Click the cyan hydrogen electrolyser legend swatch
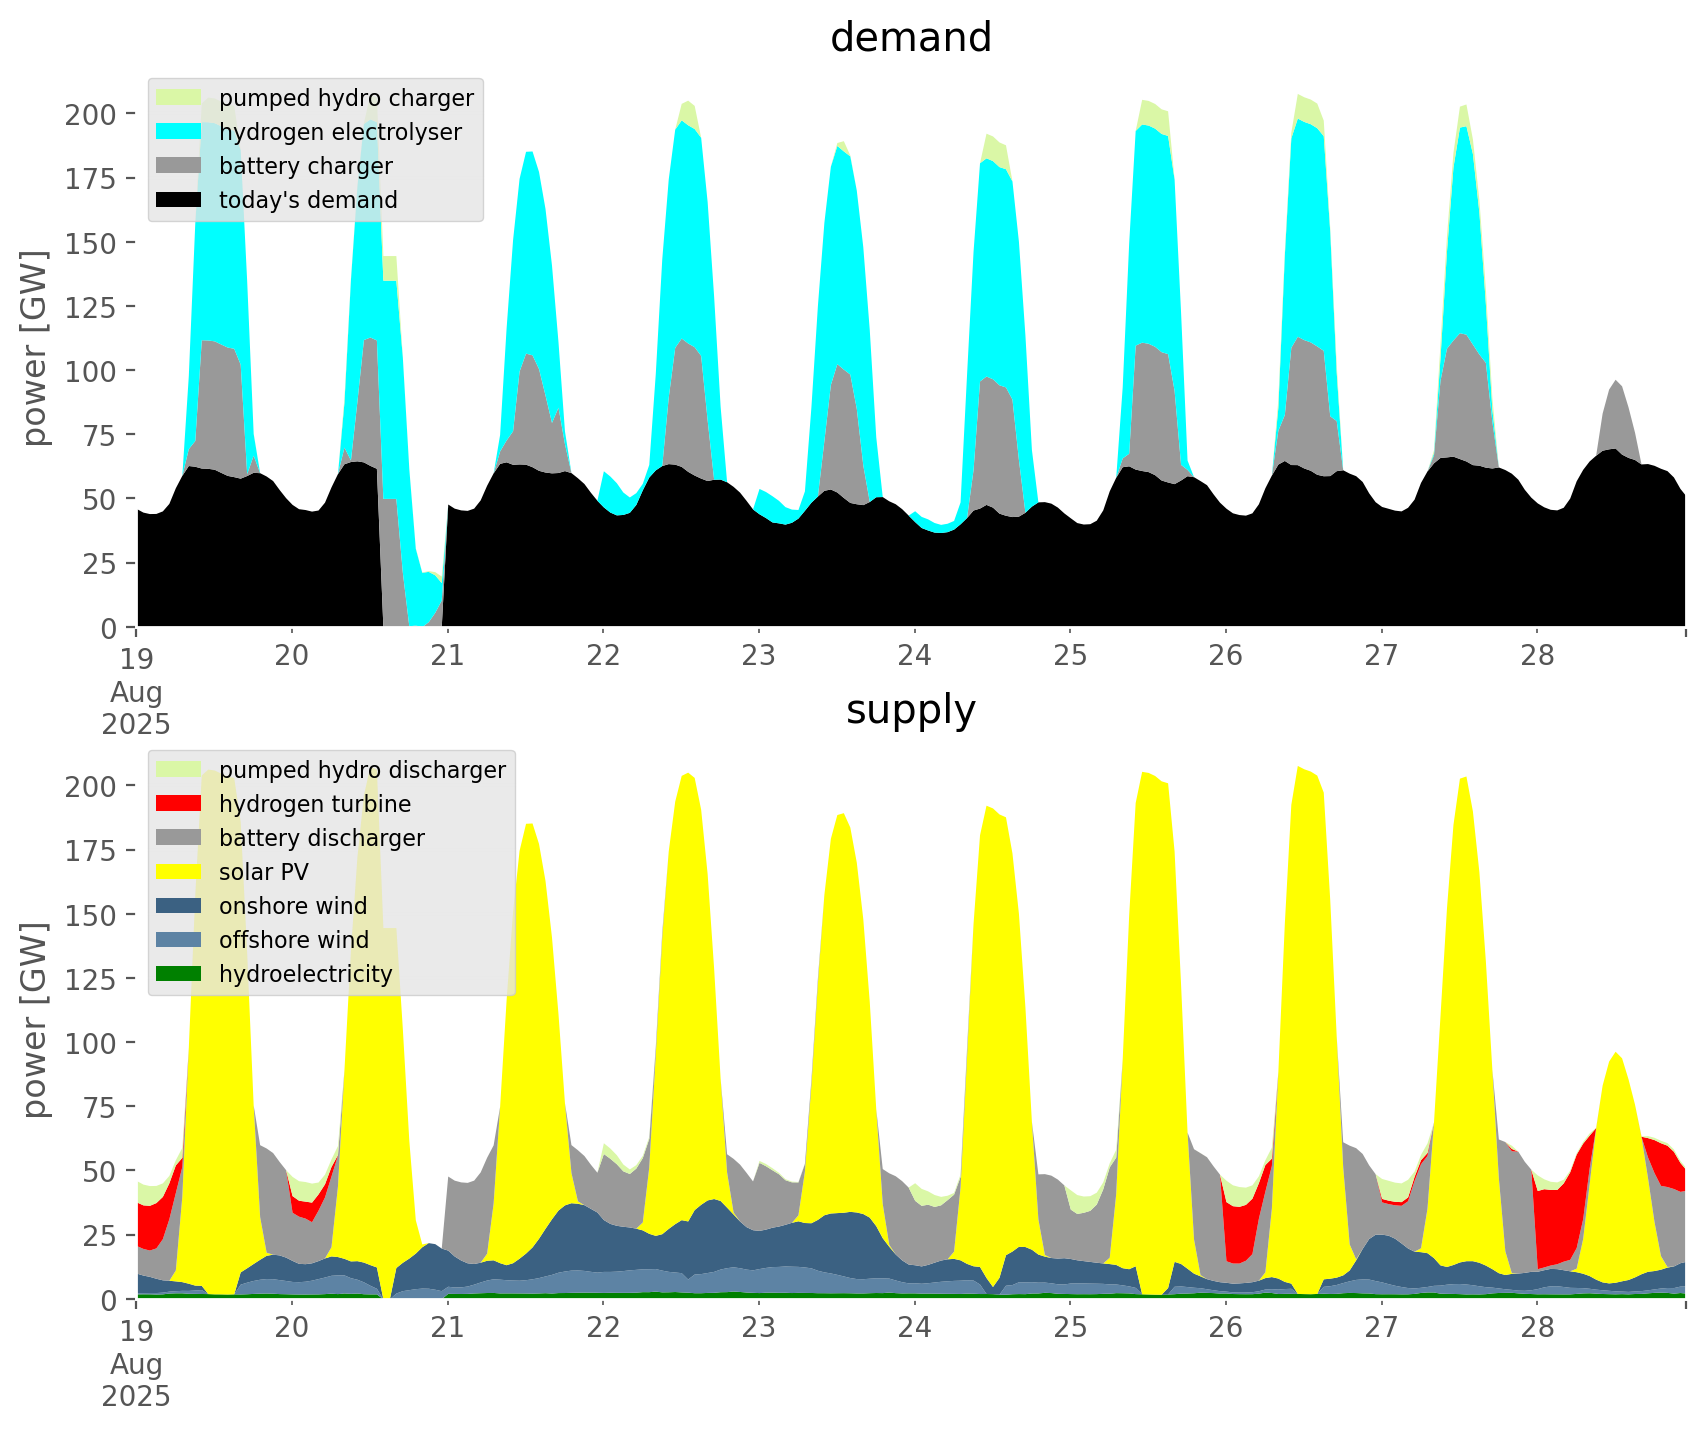Image resolution: width=1706 pixels, height=1431 pixels. pyautogui.click(x=179, y=132)
